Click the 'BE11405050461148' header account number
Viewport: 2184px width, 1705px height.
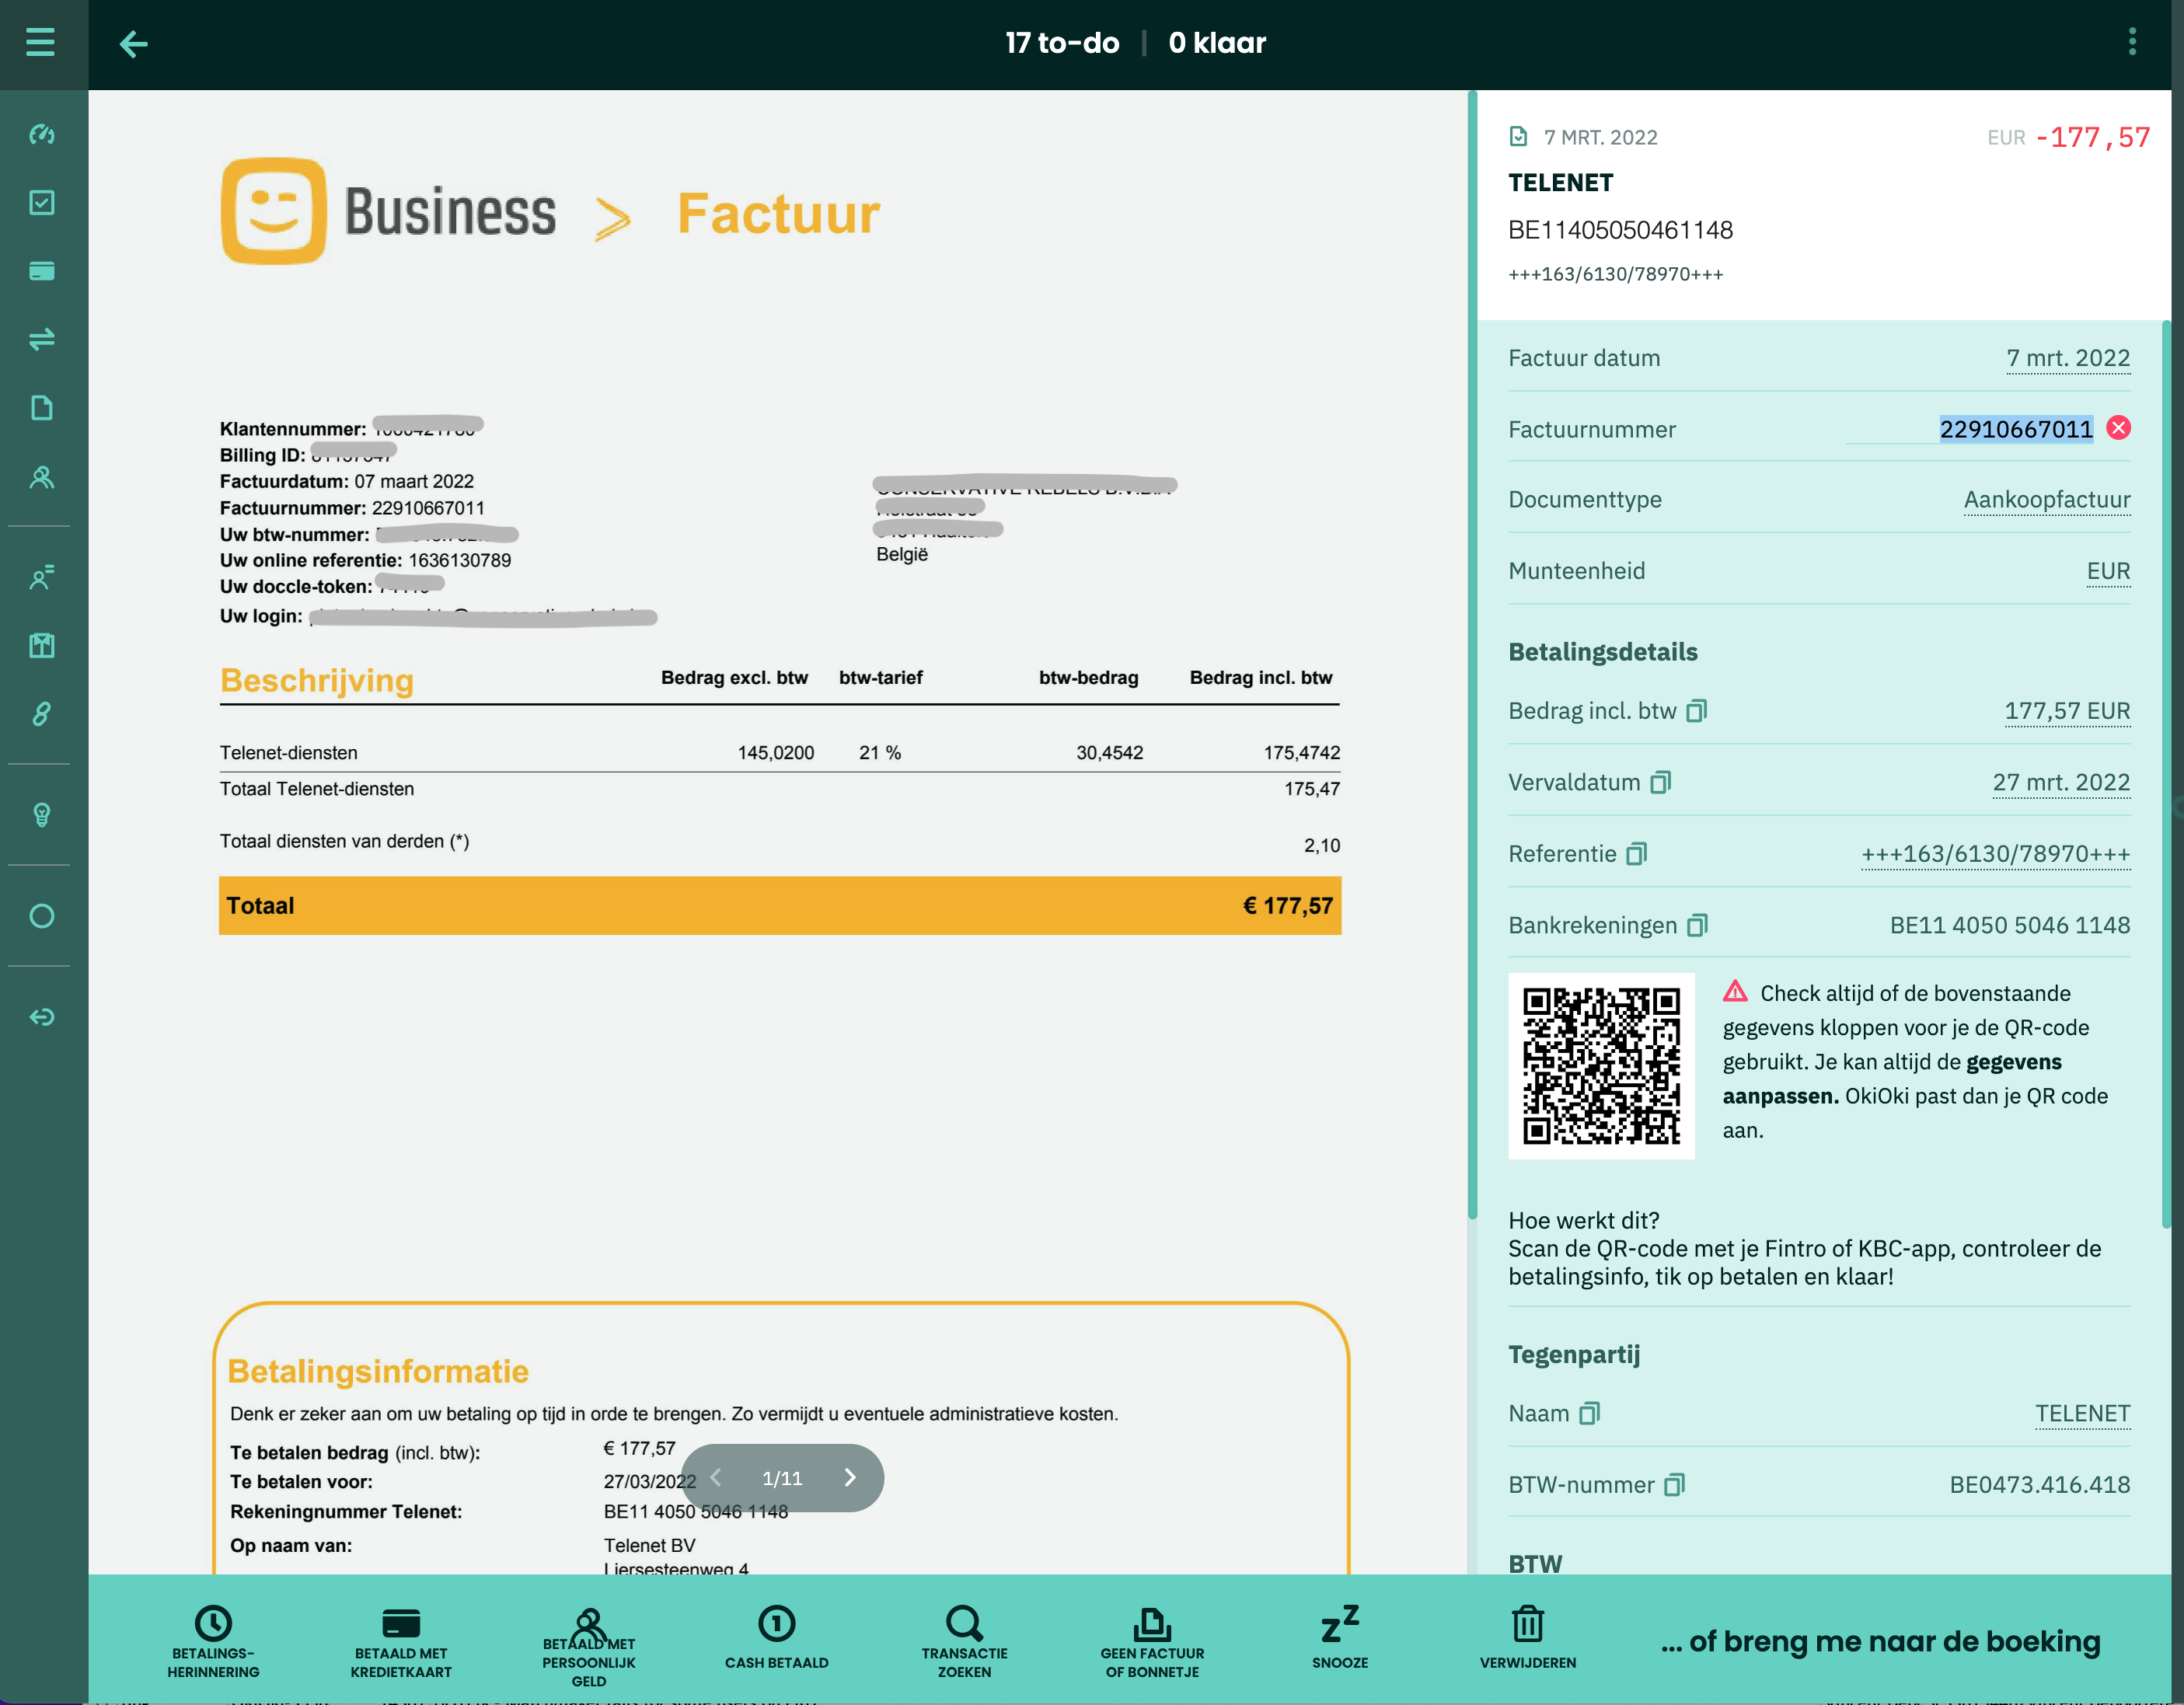coord(1620,230)
